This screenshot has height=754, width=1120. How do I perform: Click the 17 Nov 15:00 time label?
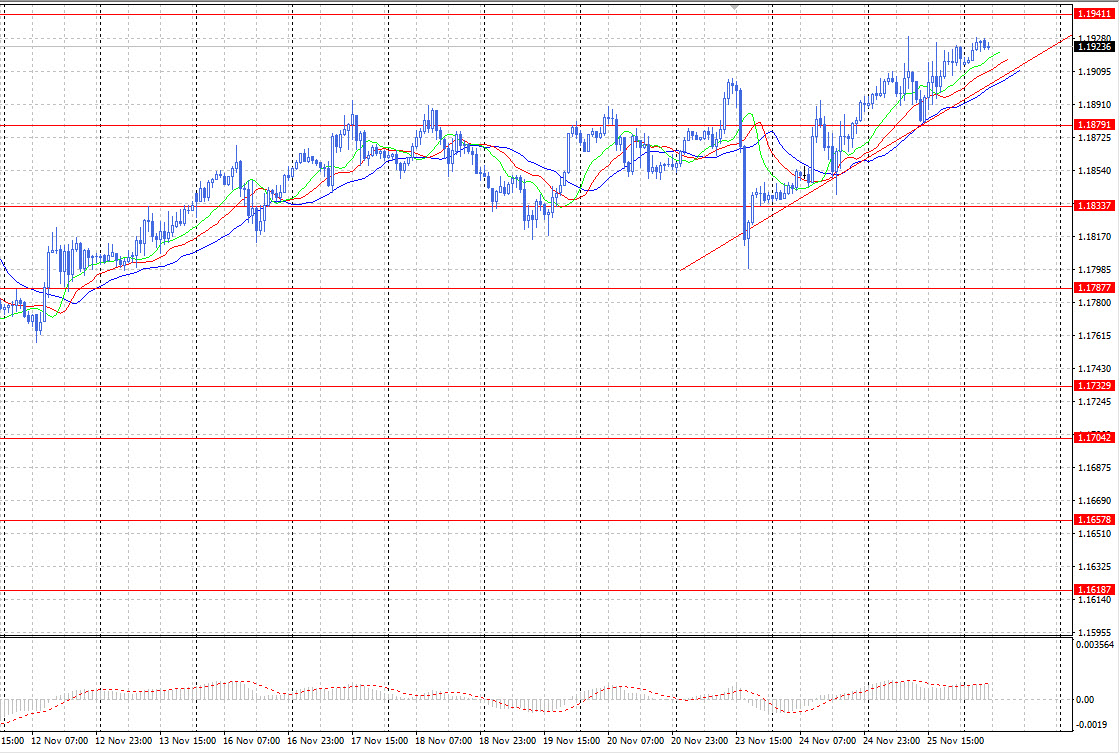coord(379,741)
